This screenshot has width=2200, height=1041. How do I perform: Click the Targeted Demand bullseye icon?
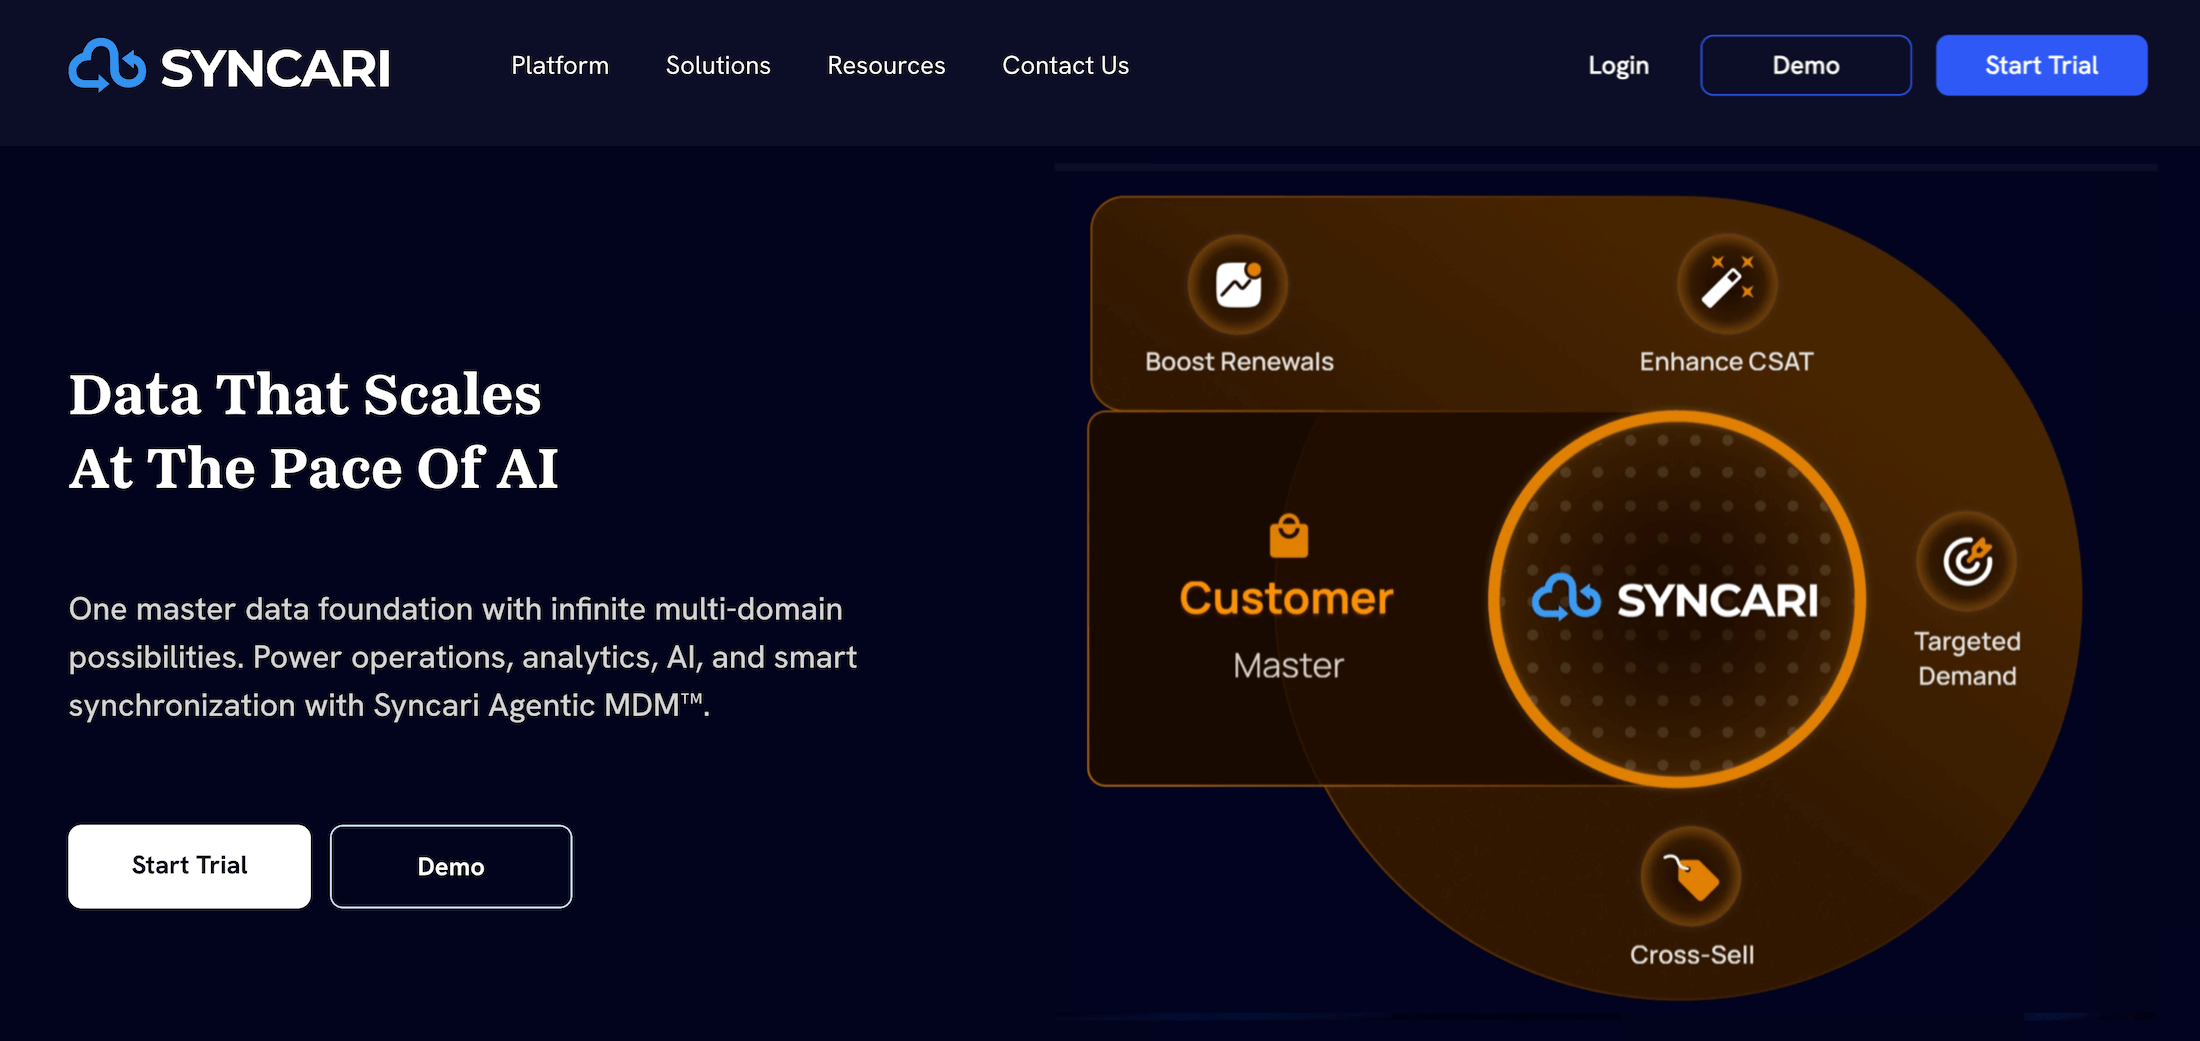click(x=1966, y=561)
